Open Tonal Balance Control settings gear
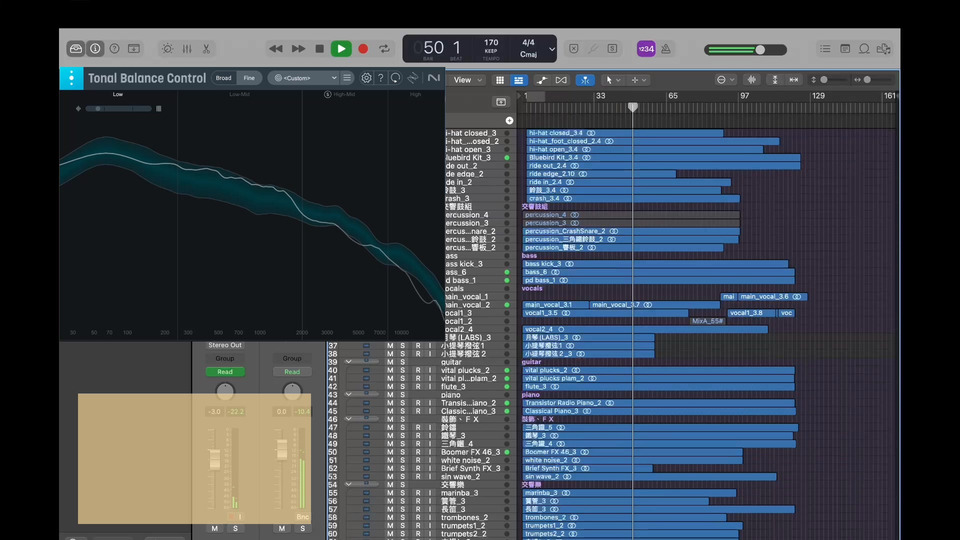 click(366, 78)
